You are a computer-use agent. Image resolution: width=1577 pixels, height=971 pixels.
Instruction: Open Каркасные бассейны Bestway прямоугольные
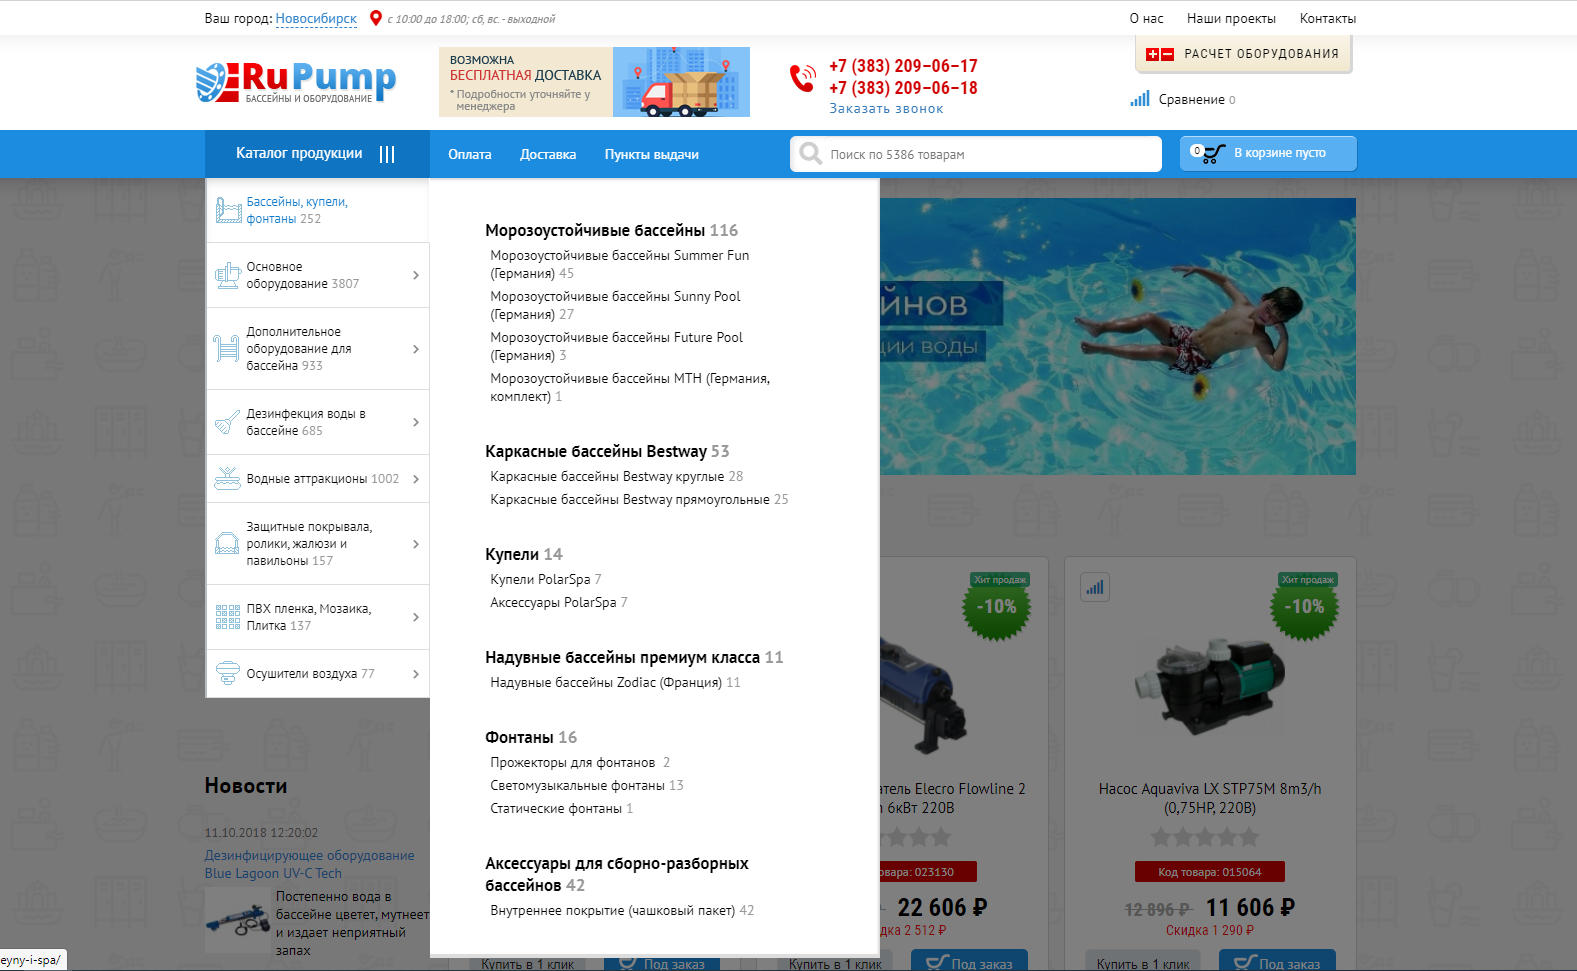[630, 499]
